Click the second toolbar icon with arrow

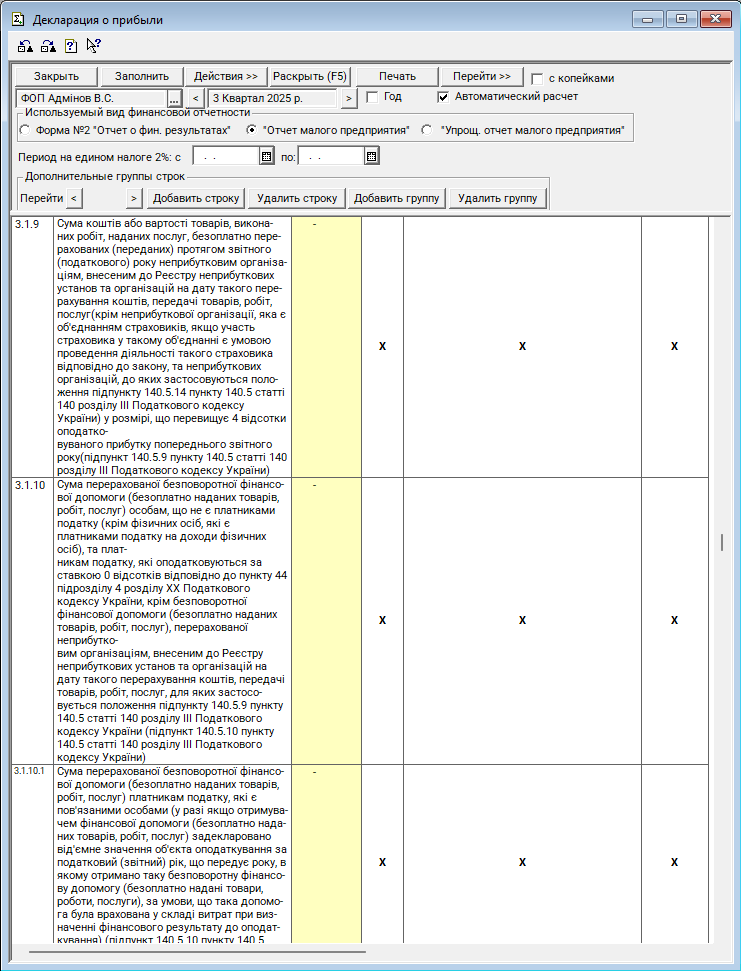coord(47,45)
